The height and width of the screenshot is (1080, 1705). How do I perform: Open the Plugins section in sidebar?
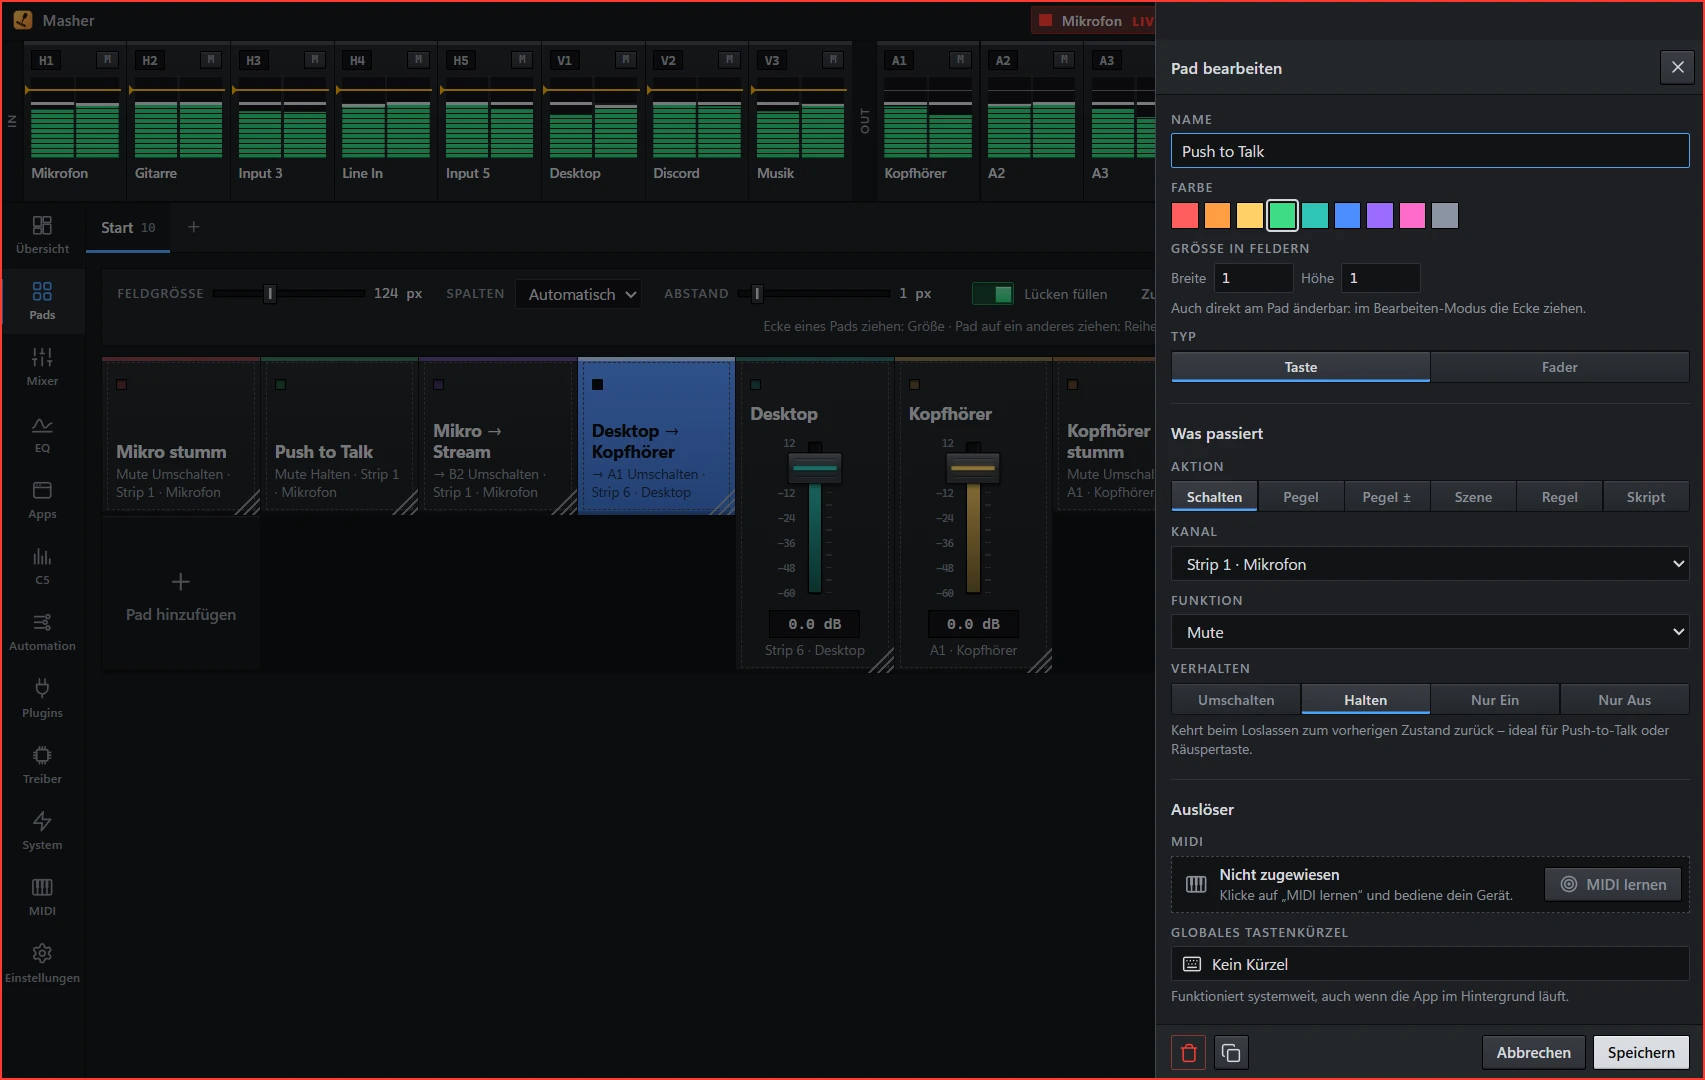(x=42, y=699)
